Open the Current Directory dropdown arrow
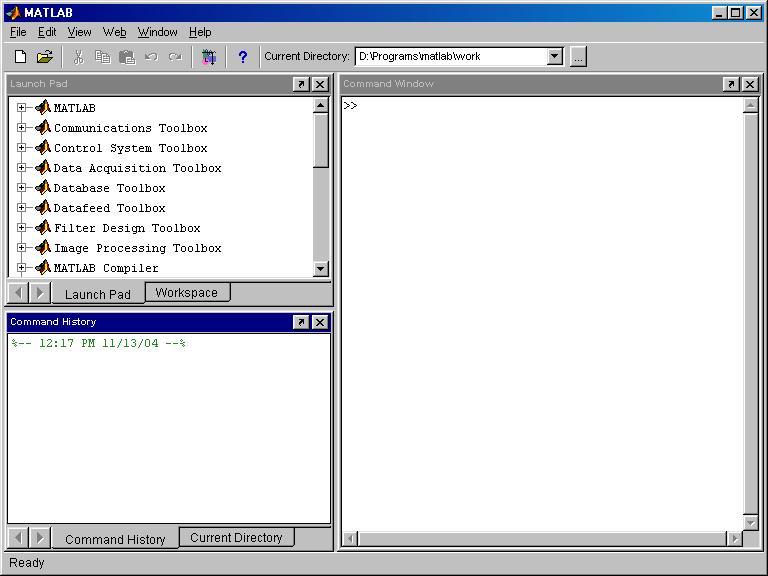Image resolution: width=768 pixels, height=576 pixels. pyautogui.click(x=554, y=56)
